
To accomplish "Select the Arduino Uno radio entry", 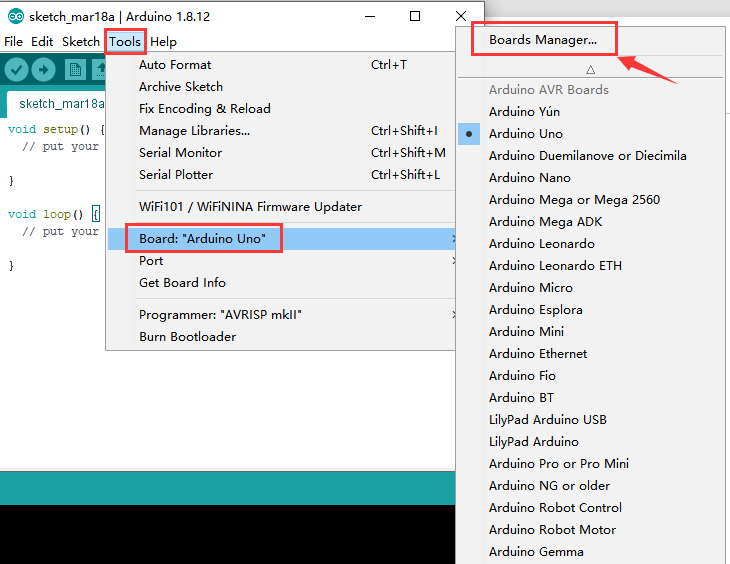I will (x=590, y=134).
